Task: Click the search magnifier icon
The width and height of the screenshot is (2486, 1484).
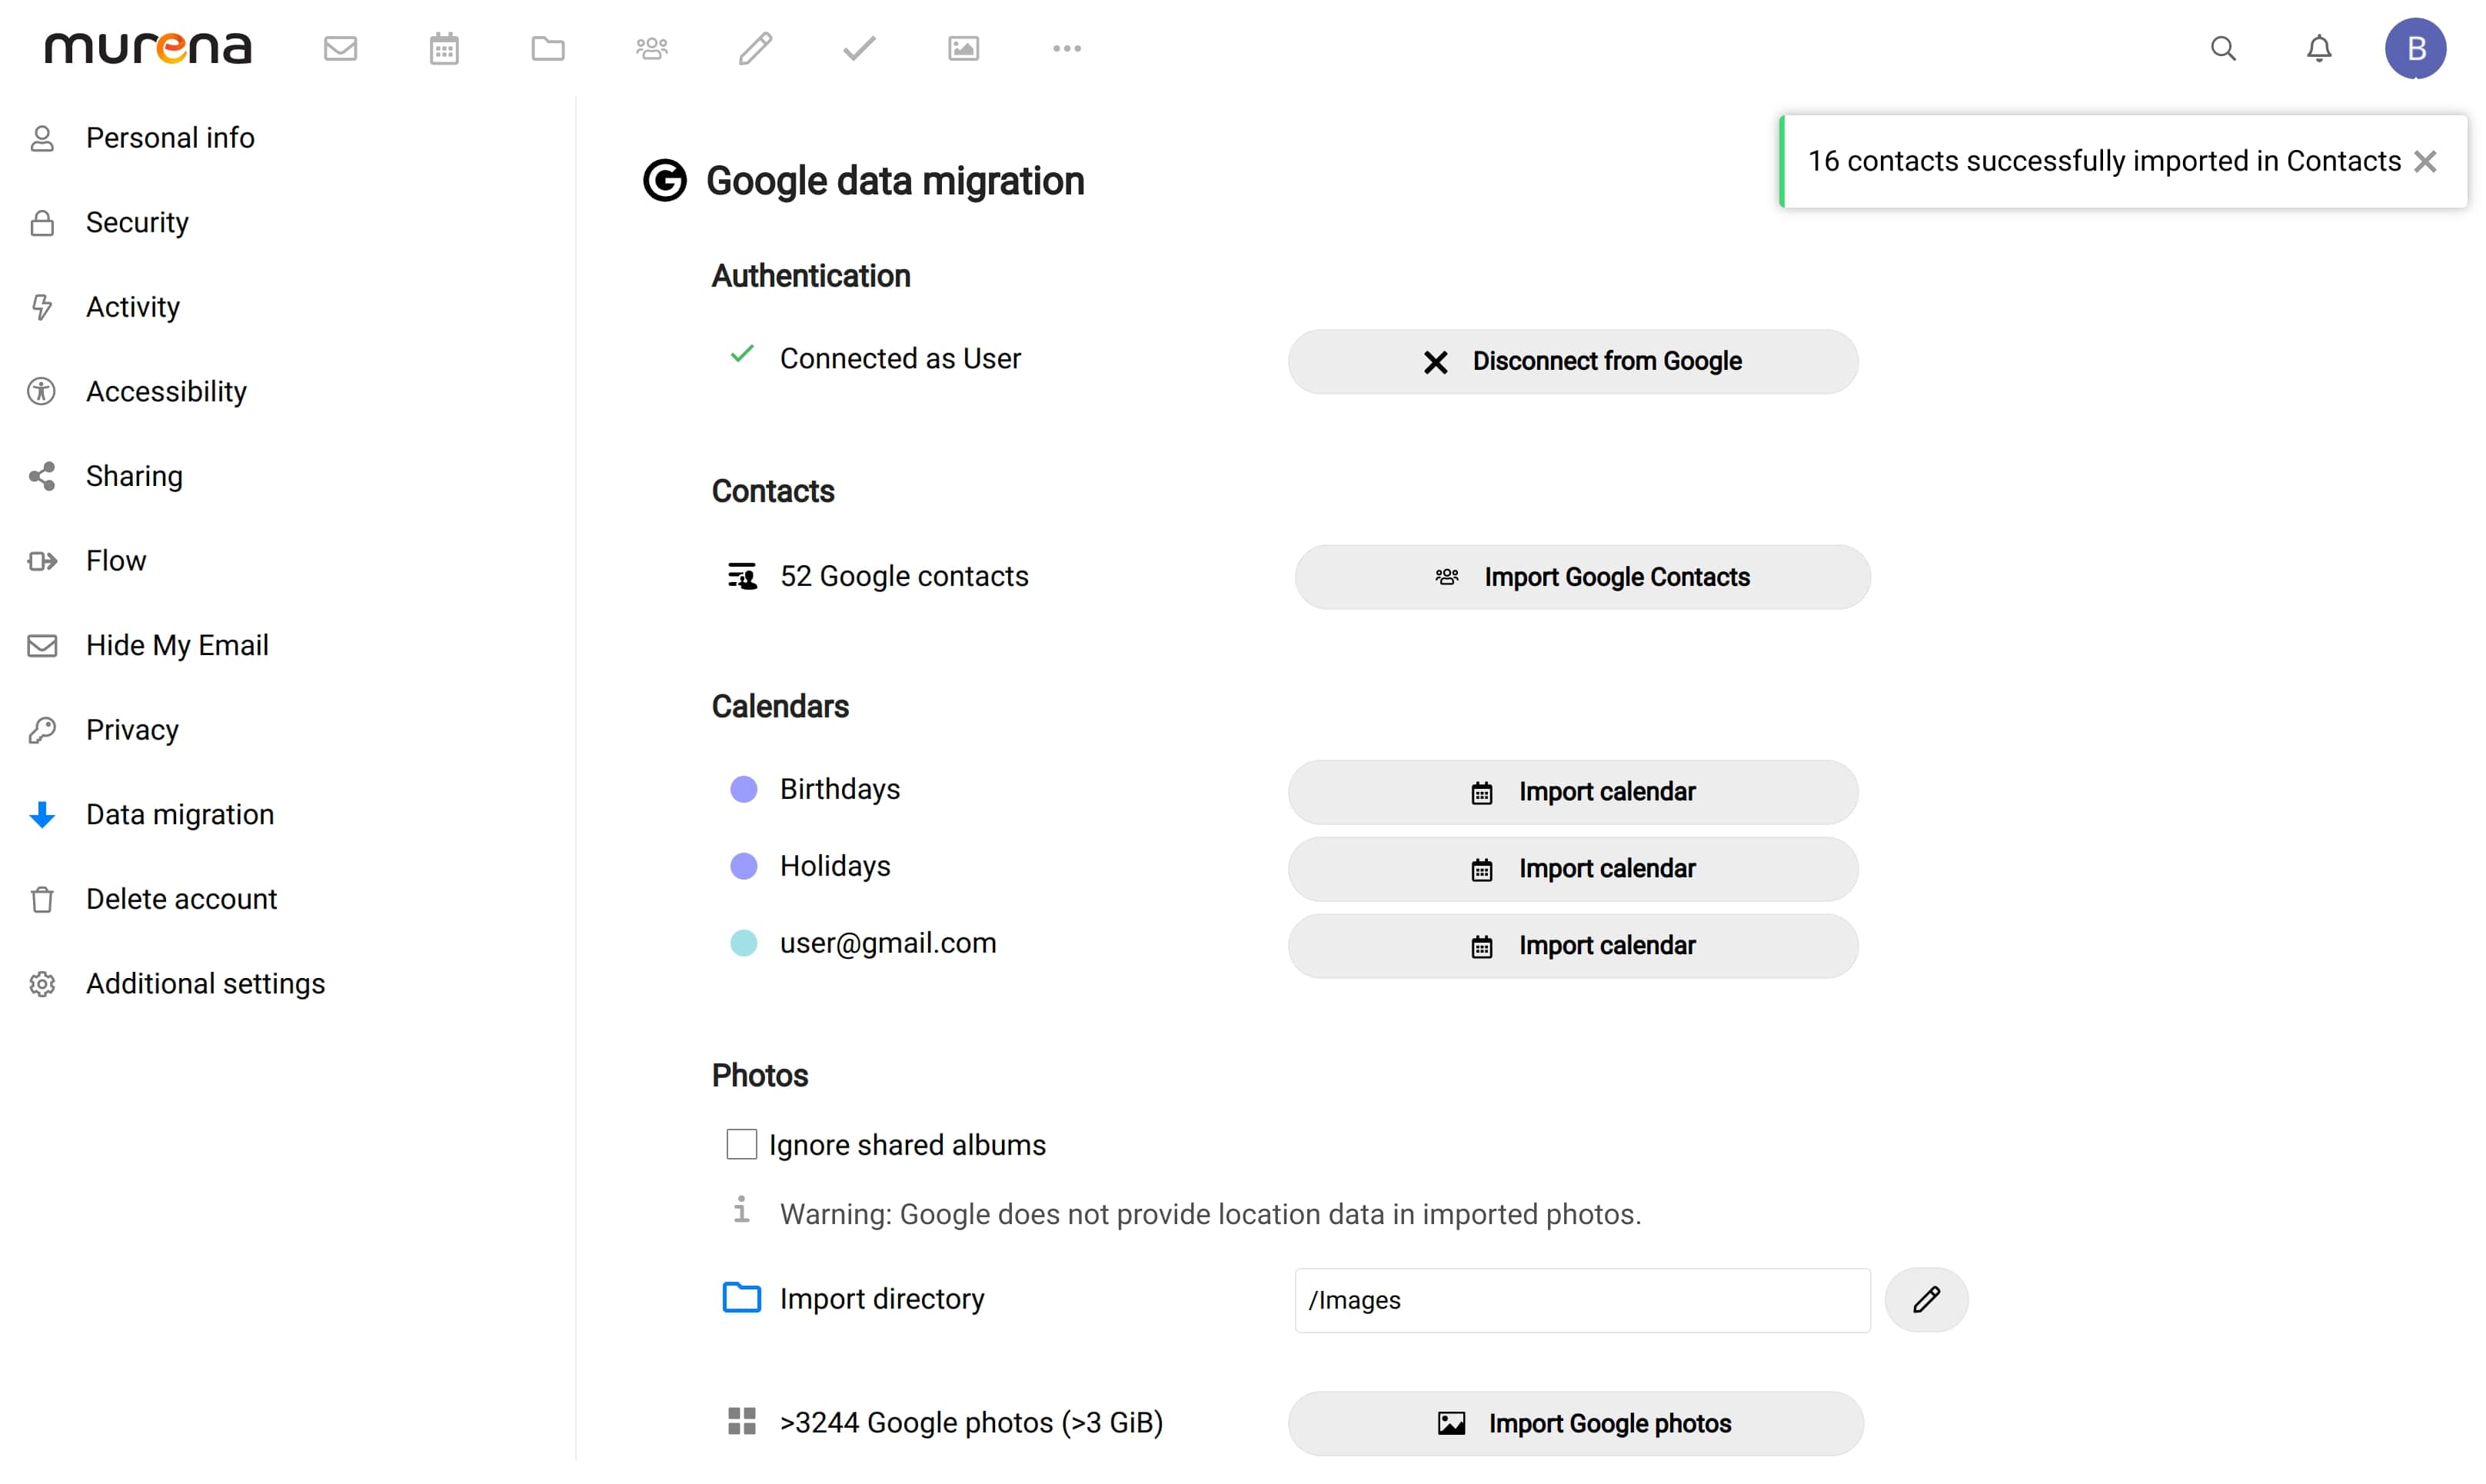Action: click(x=2223, y=48)
